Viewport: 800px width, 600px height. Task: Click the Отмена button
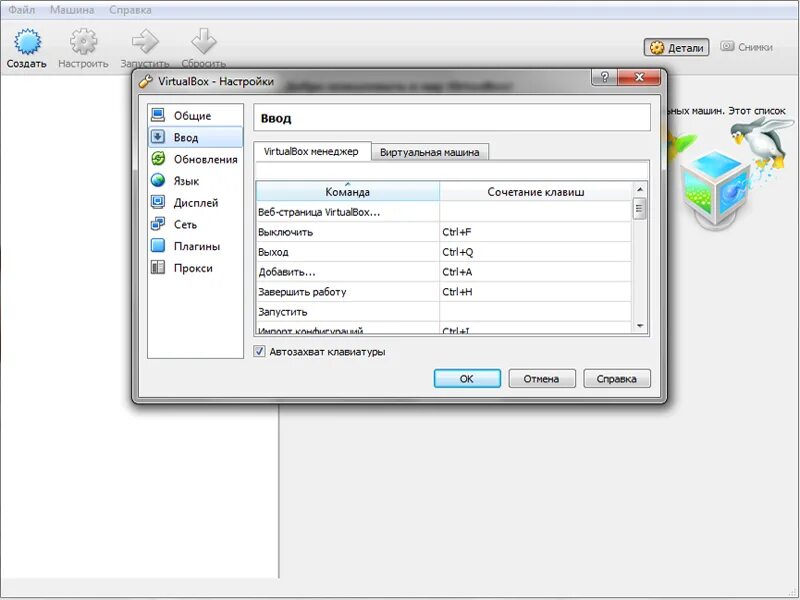coord(541,379)
